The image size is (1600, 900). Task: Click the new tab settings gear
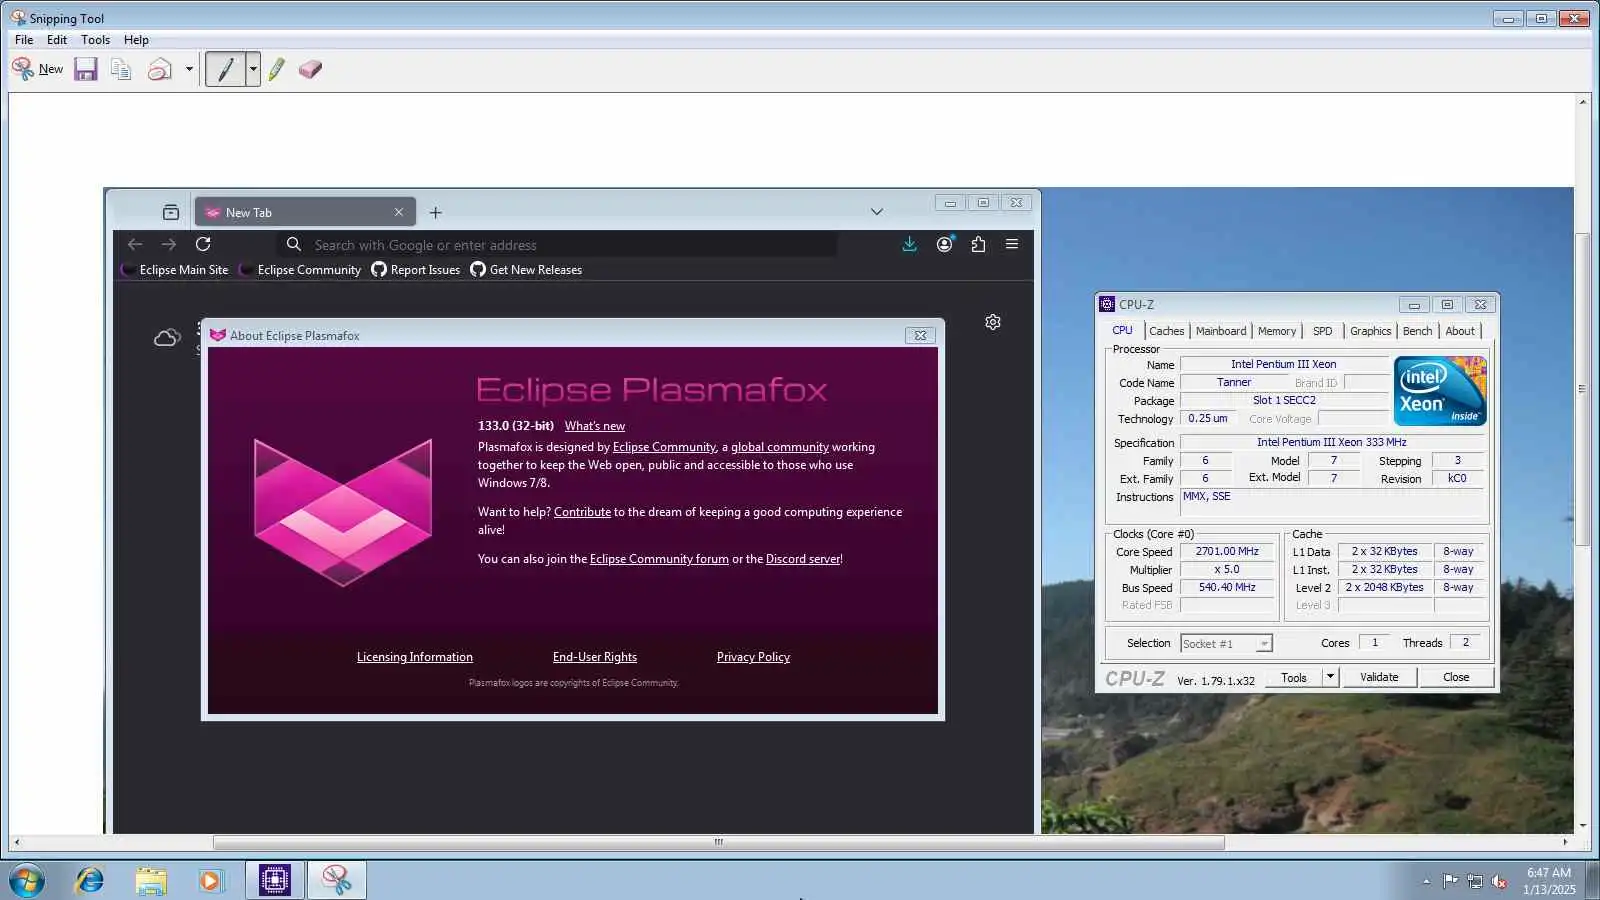coord(993,322)
